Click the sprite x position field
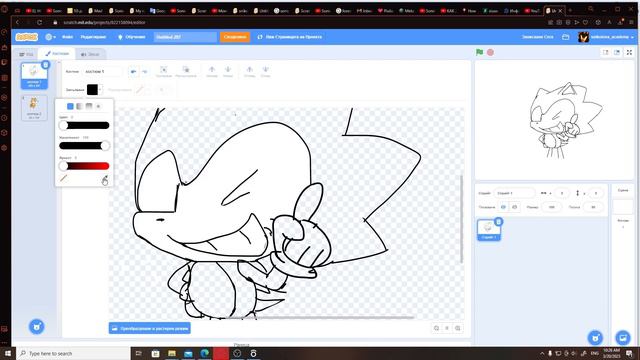The height and width of the screenshot is (360, 640). 562,193
